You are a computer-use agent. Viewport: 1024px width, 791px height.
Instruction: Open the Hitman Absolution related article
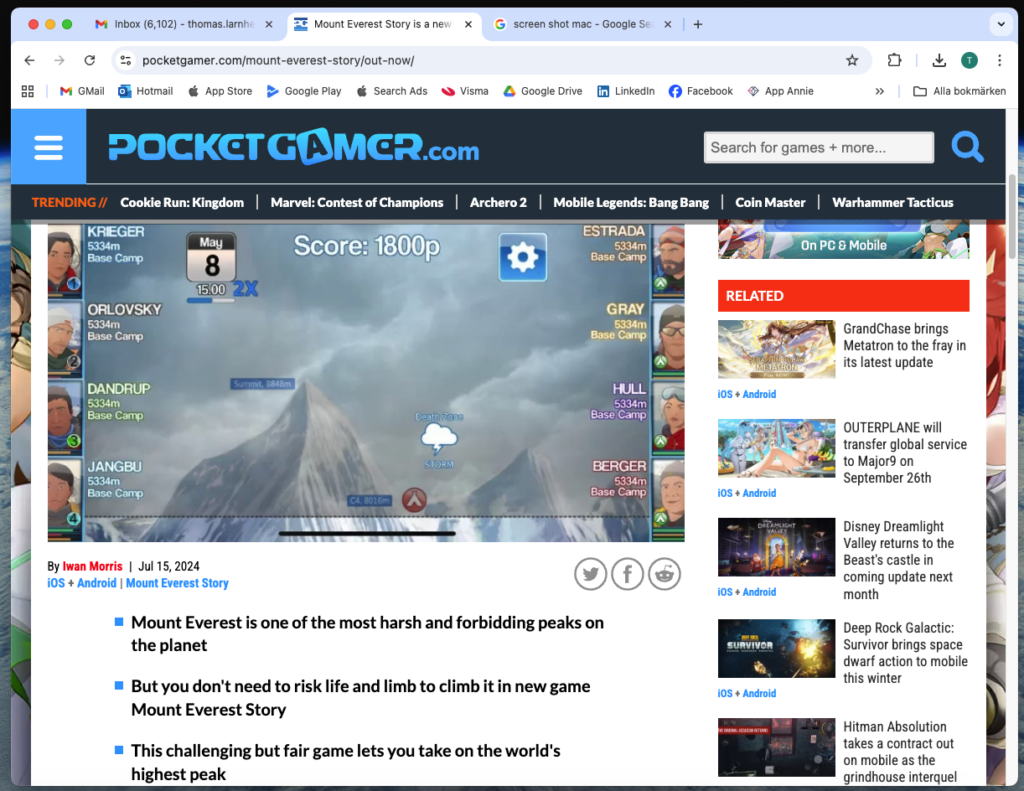coord(900,752)
